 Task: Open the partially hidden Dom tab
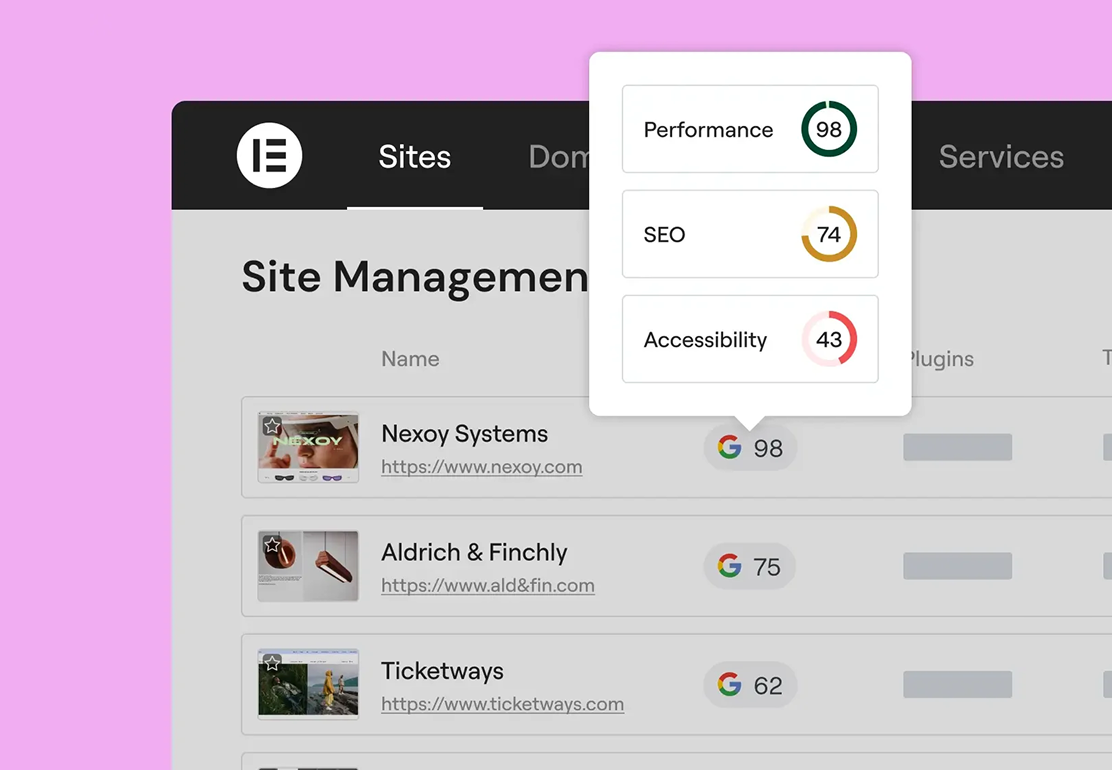[x=559, y=157]
